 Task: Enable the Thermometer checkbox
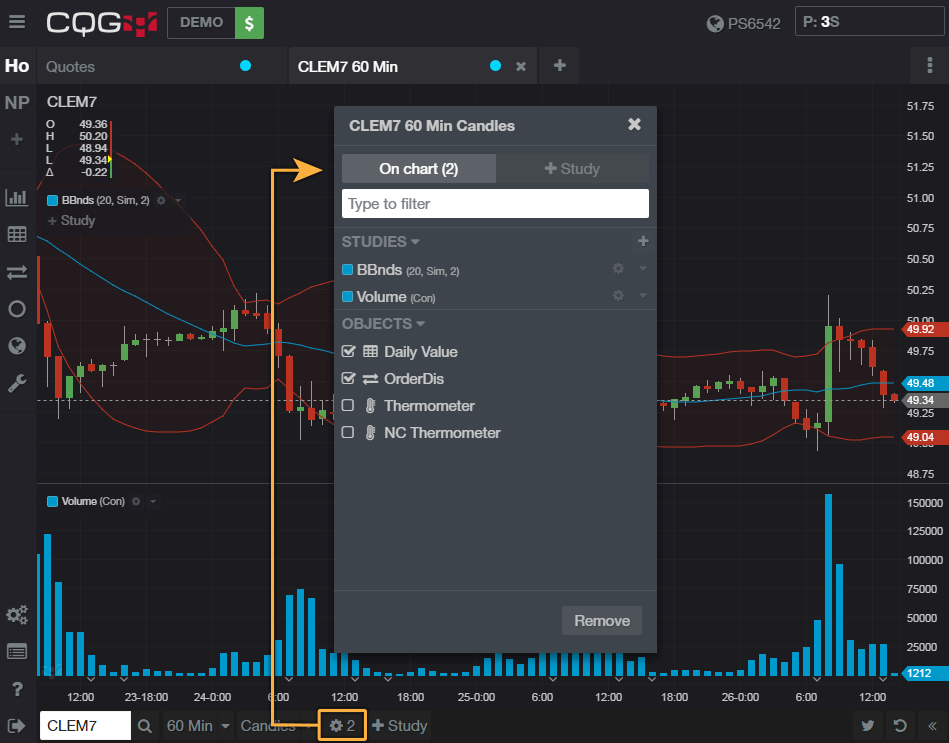pyautogui.click(x=348, y=406)
